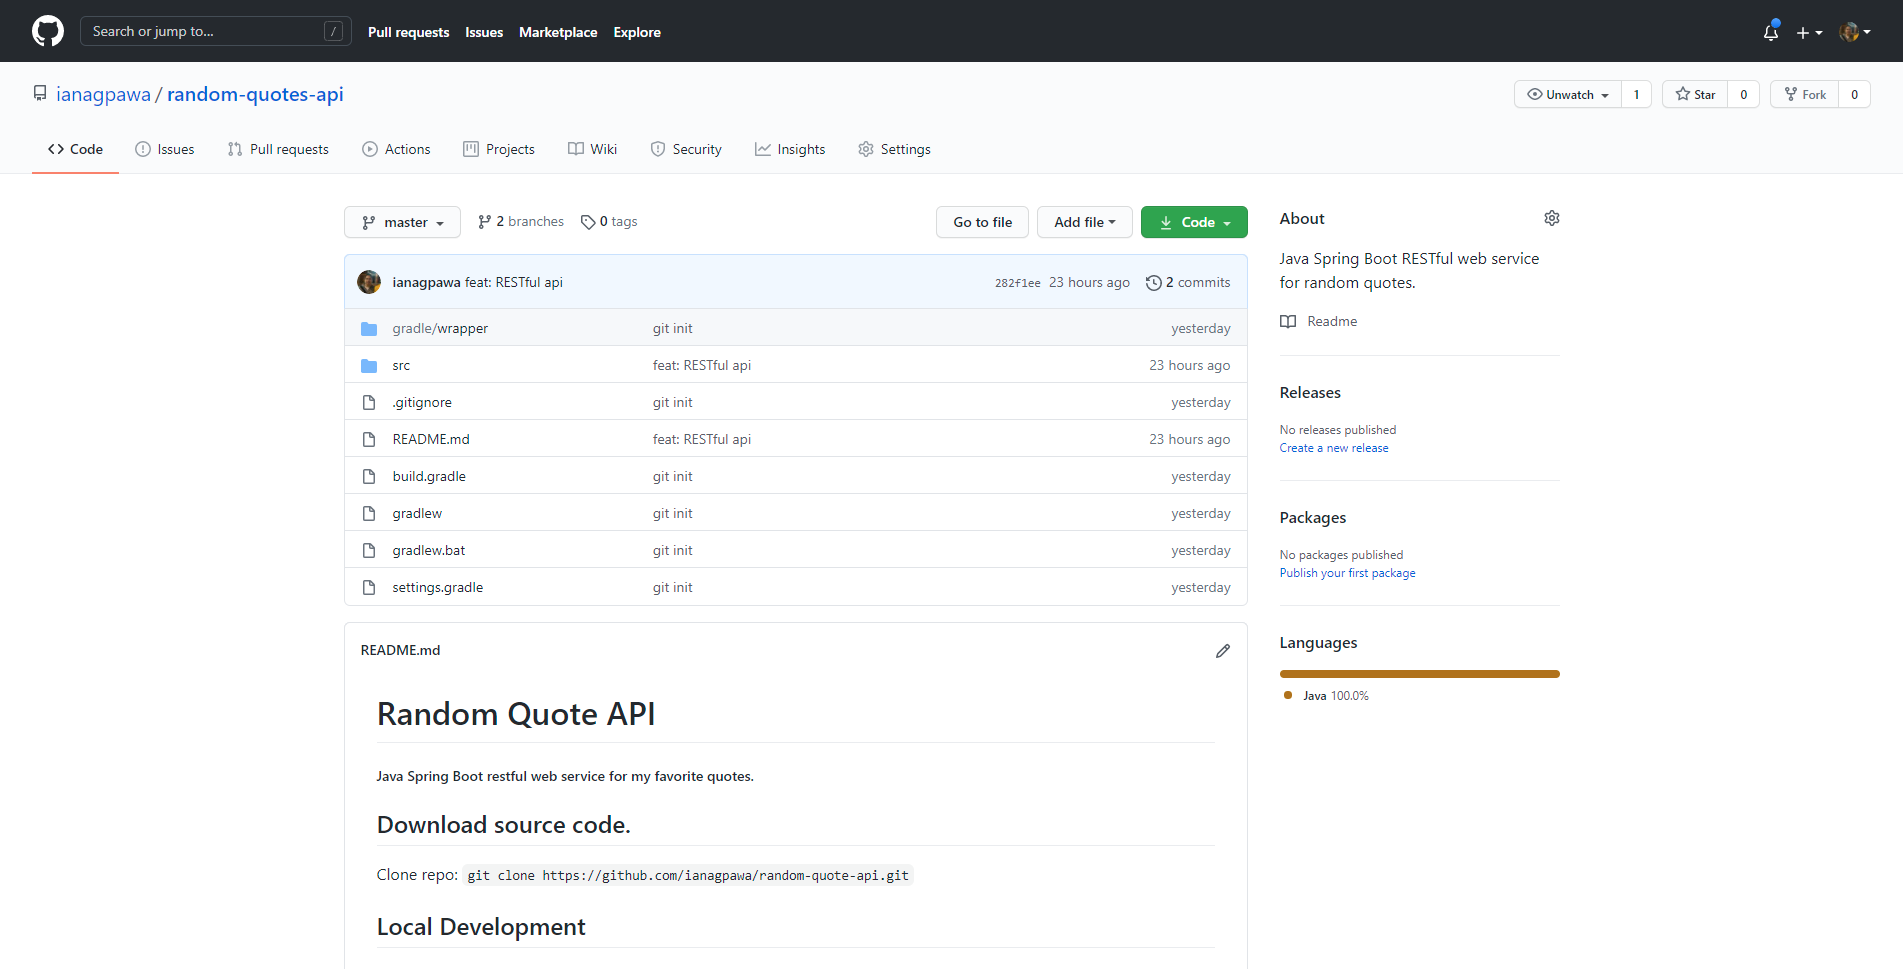Open the Wiki tab
Screen dimensions: 1903x969
[x=593, y=149]
